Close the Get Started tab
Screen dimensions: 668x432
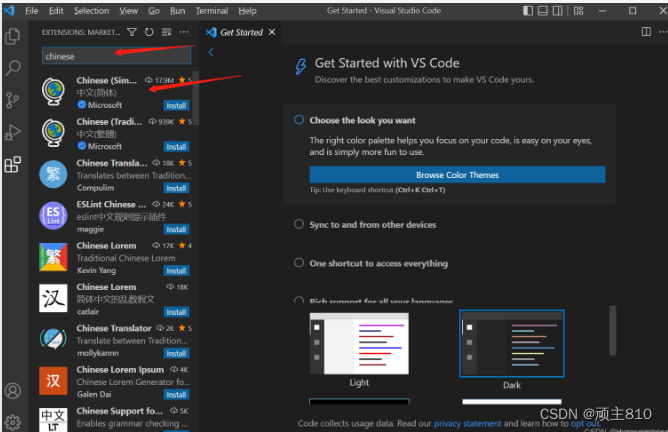click(x=272, y=32)
